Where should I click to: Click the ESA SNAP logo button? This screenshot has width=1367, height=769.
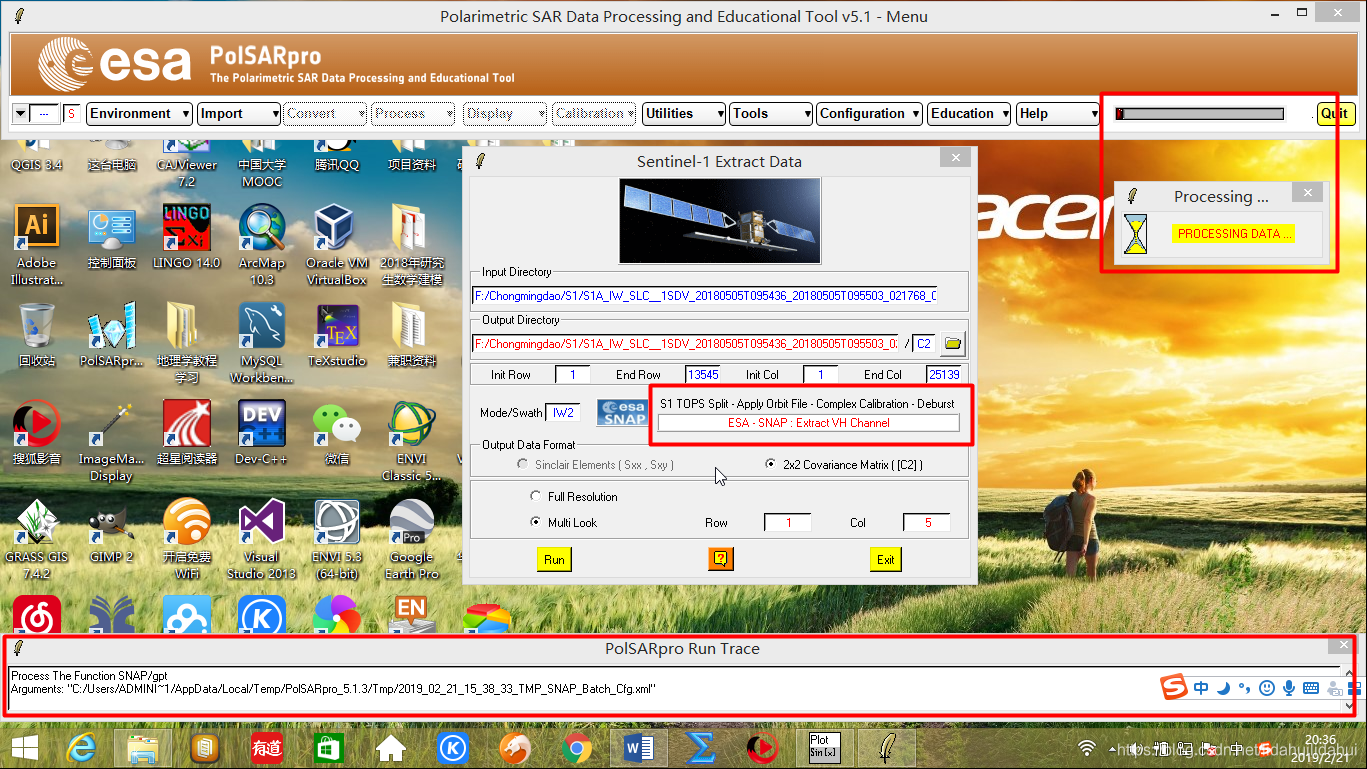pyautogui.click(x=622, y=413)
